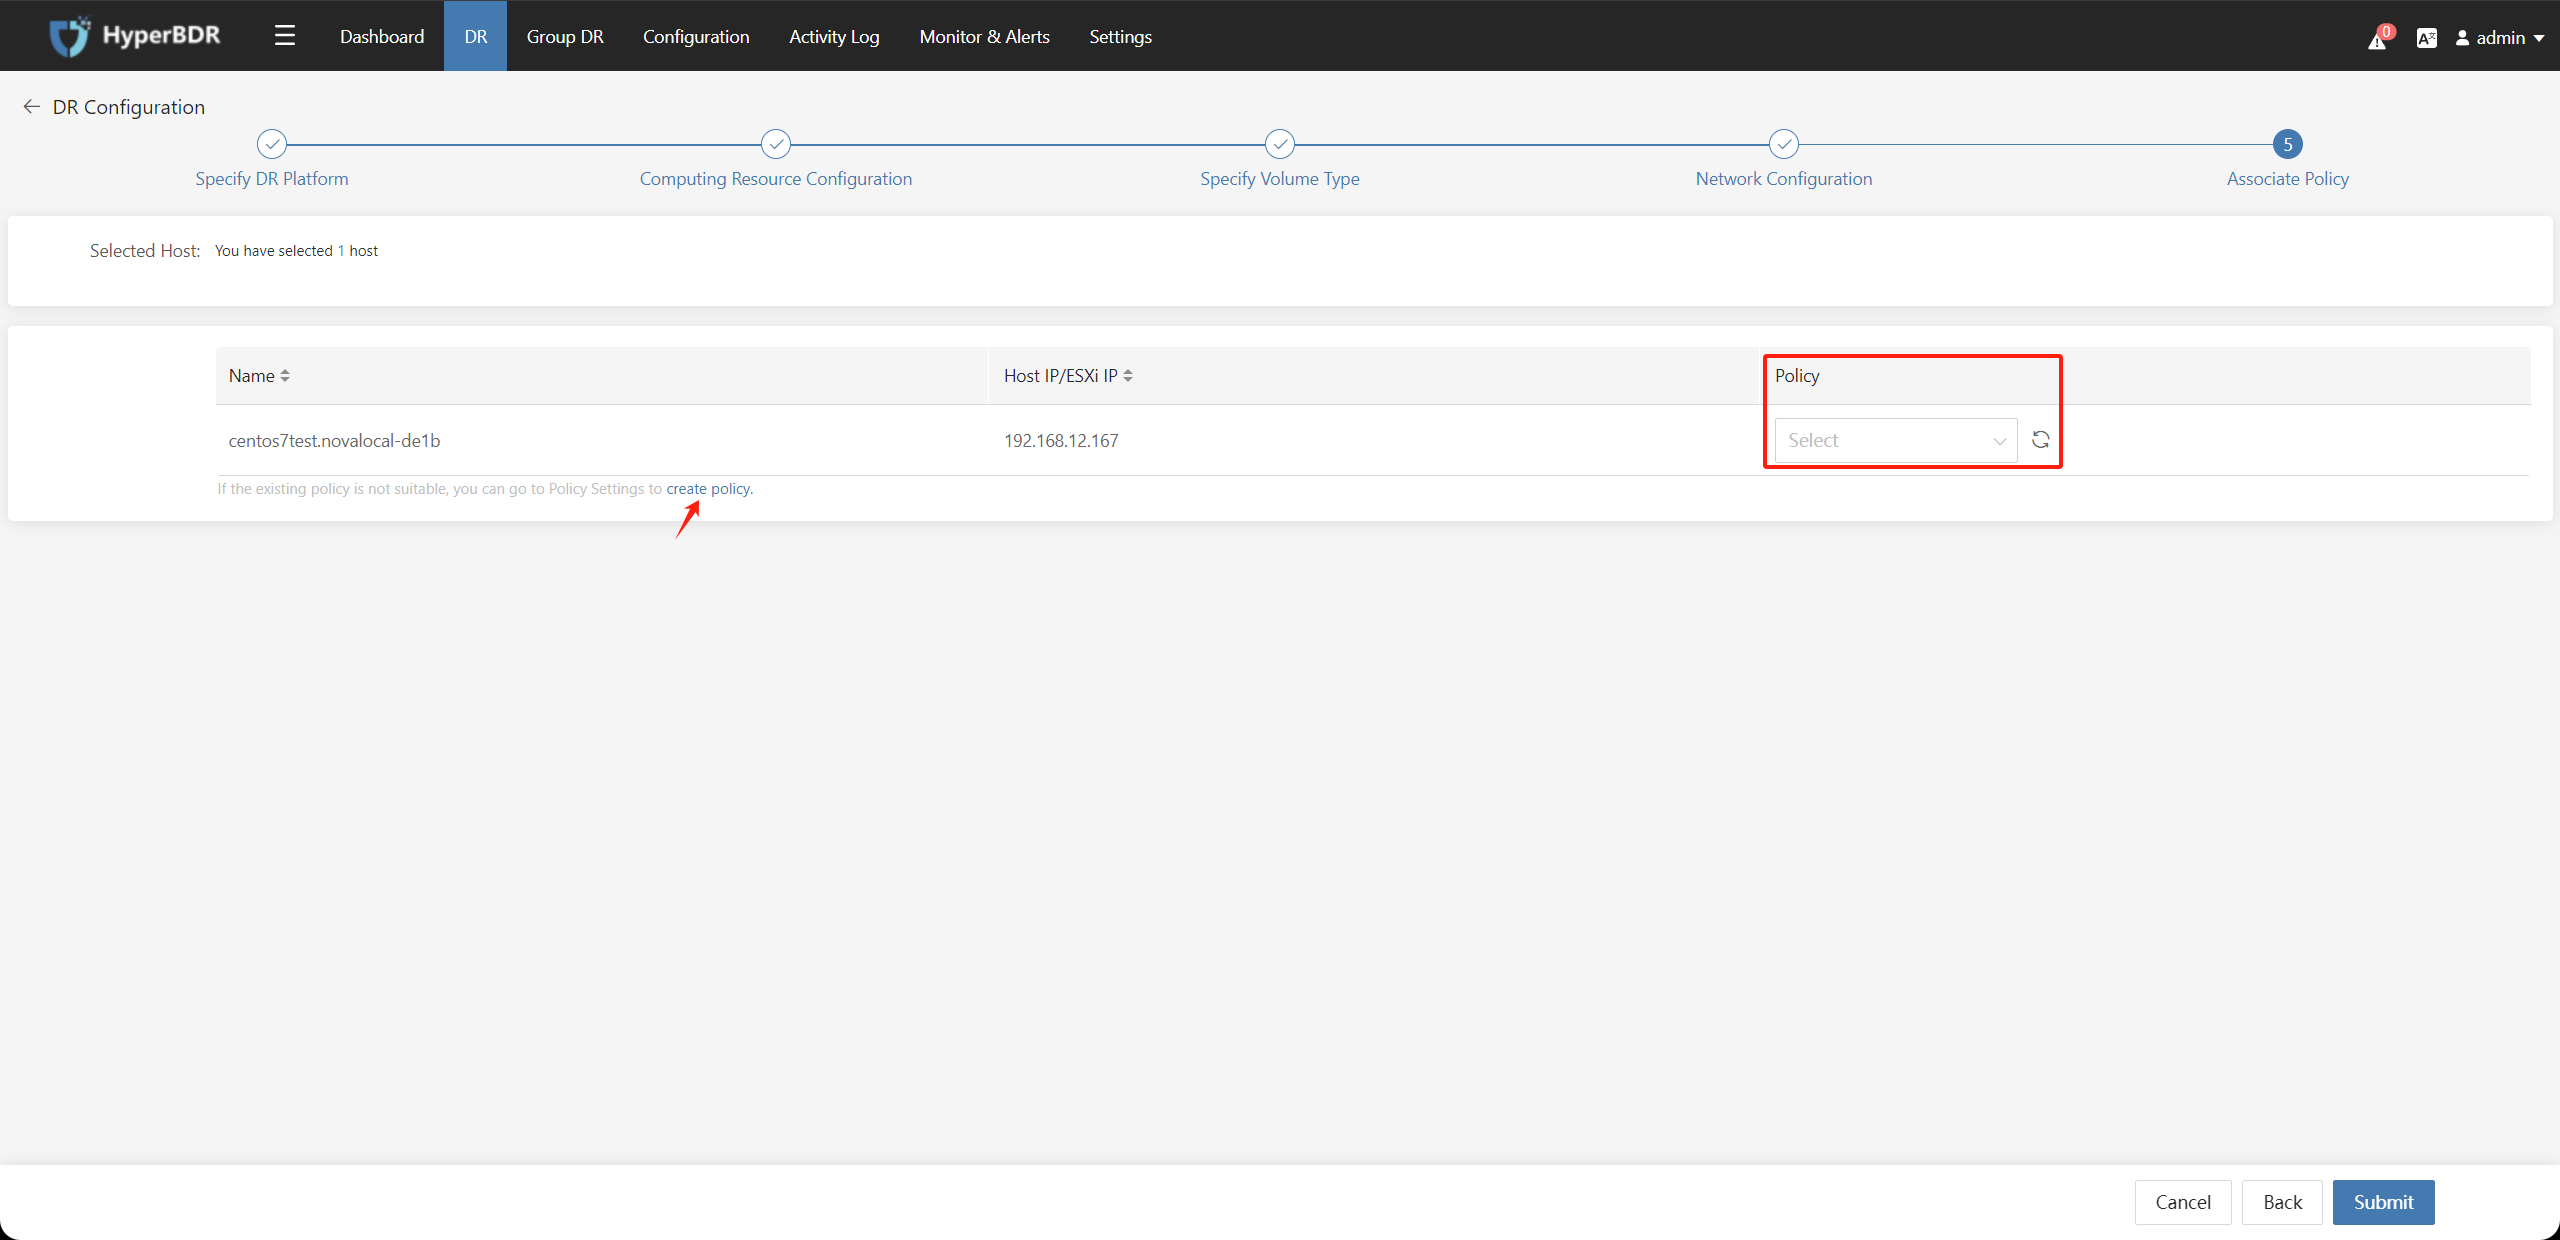
Task: Click the back arrow navigation icon
Action: pyautogui.click(x=29, y=106)
